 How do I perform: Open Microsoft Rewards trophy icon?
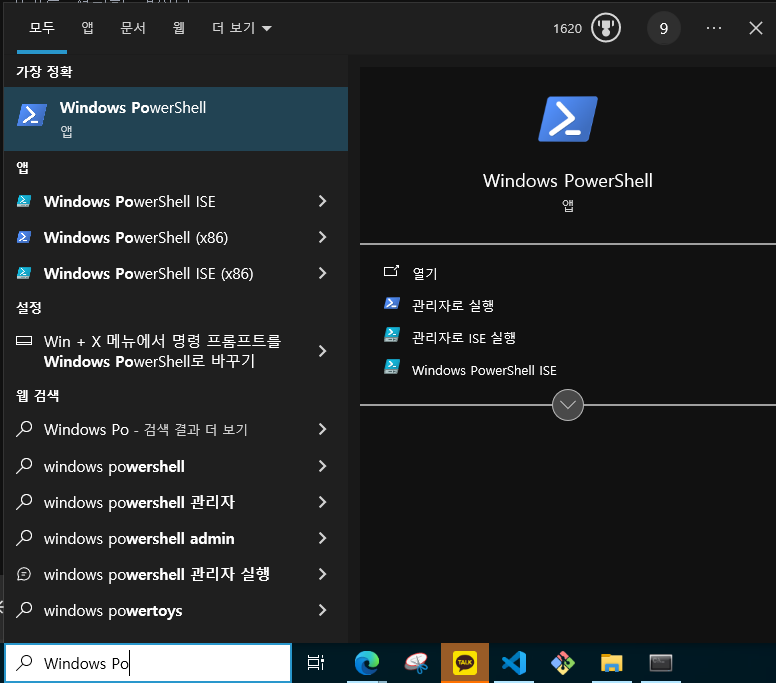606,28
